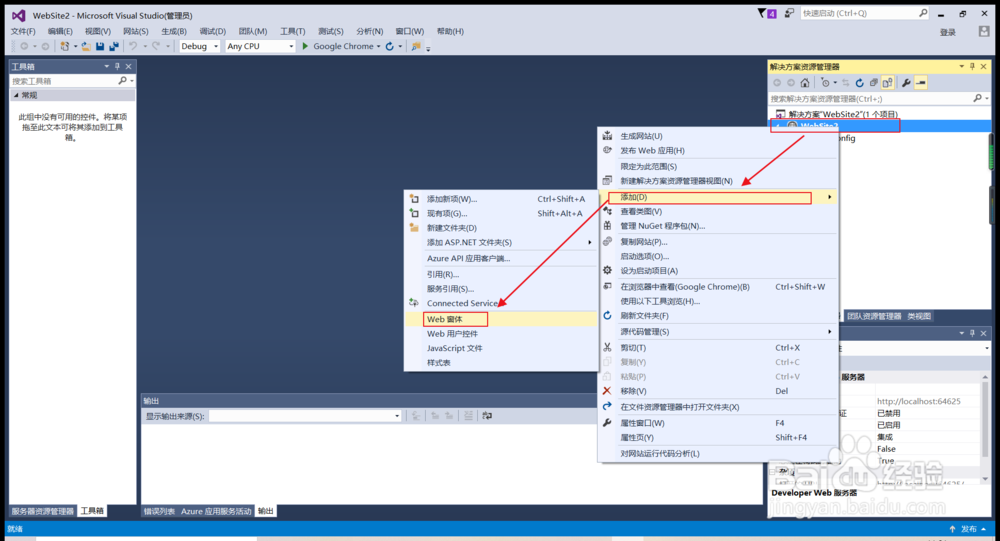Click the Find in Files toolbar icon

416,46
